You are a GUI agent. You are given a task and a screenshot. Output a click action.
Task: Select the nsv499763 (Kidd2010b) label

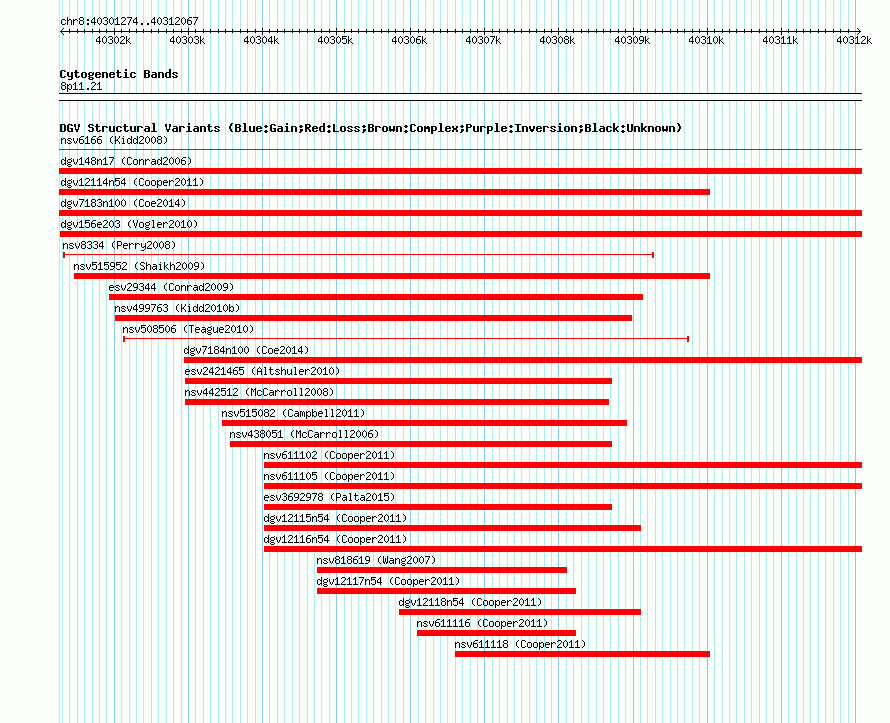pyautogui.click(x=177, y=308)
